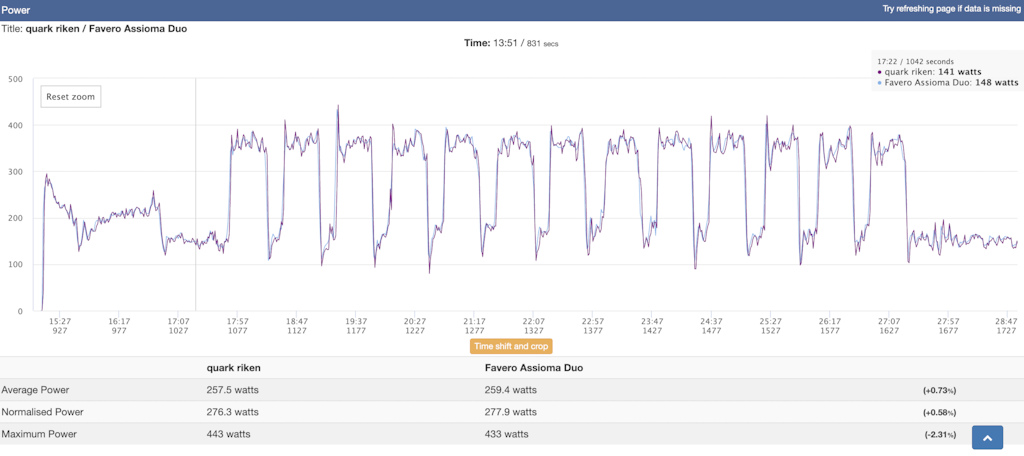The height and width of the screenshot is (456, 1024).
Task: Click the 17:22 / 1042 seconds tooltip header
Action: [x=916, y=61]
